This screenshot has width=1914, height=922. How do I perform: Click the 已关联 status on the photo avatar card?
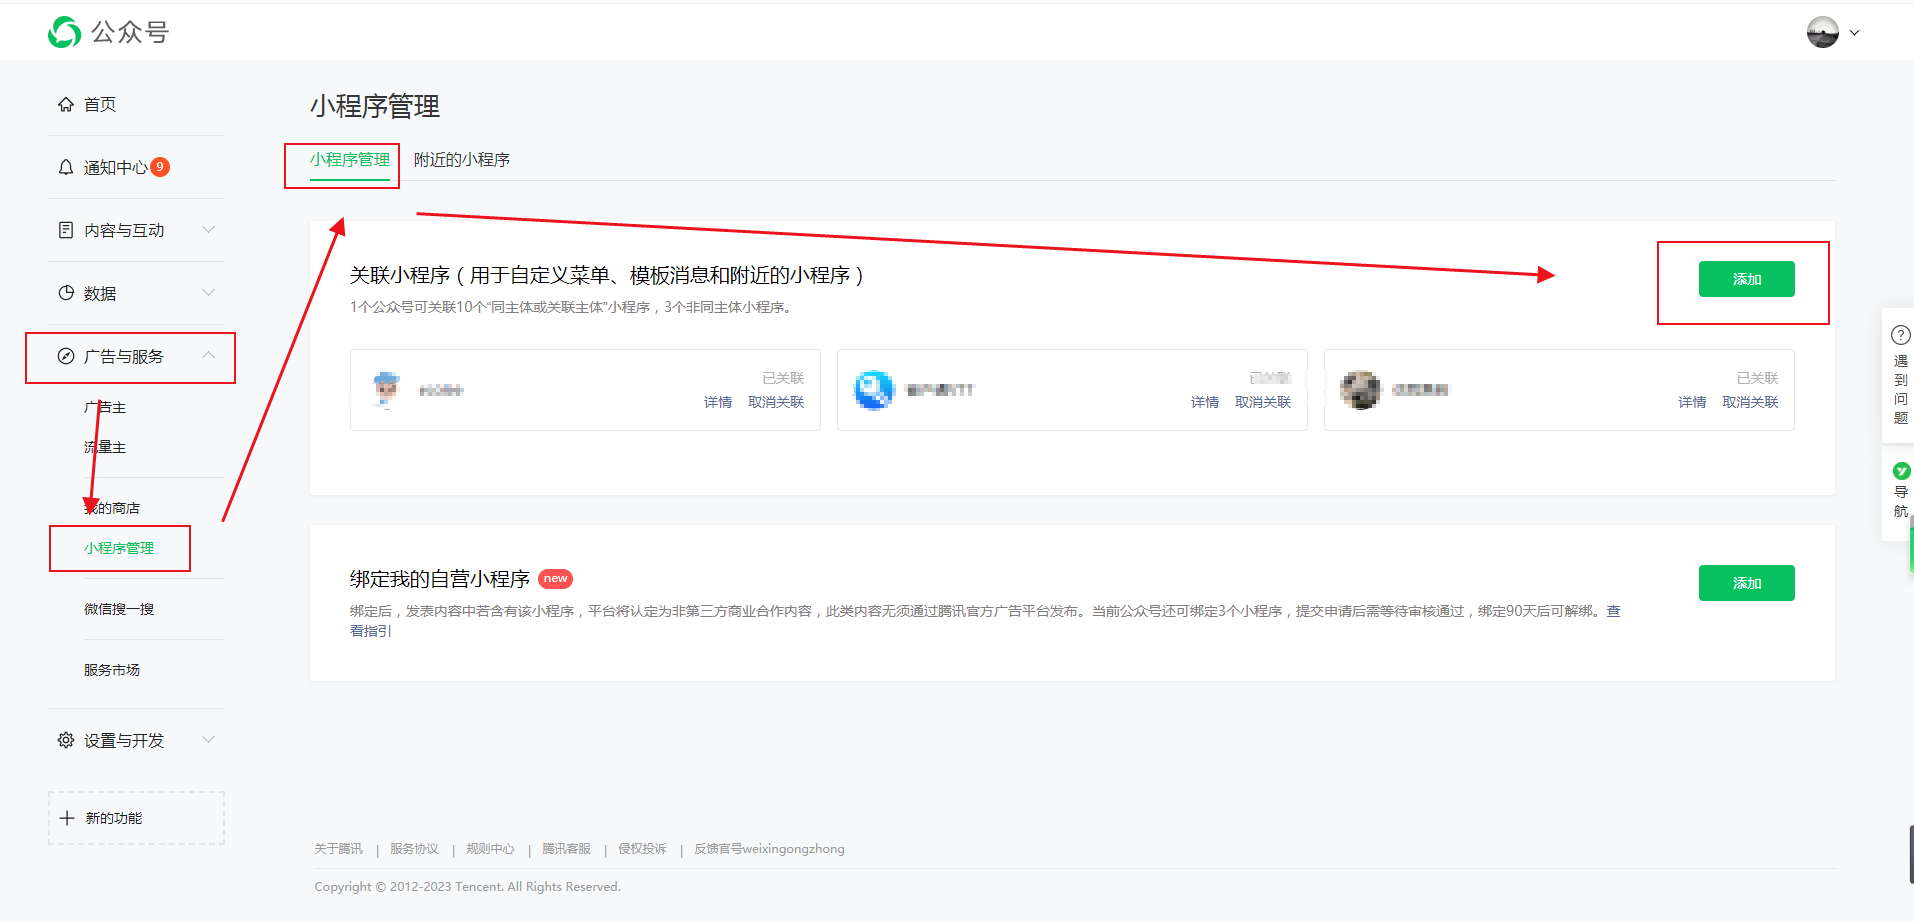(1757, 378)
